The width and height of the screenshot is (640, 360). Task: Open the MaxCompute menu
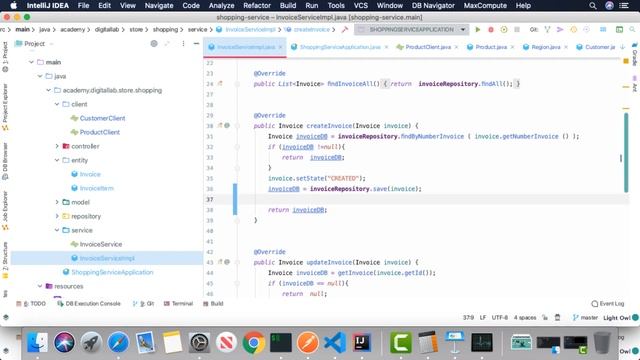point(485,6)
